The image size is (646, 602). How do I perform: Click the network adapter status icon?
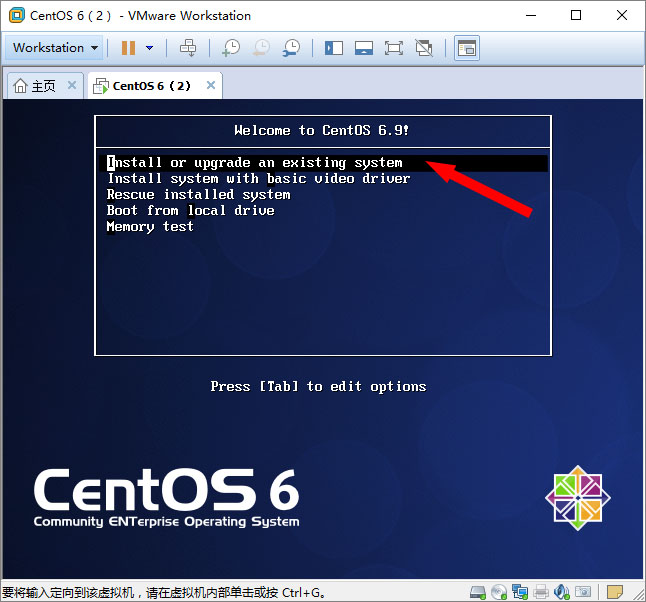click(520, 592)
